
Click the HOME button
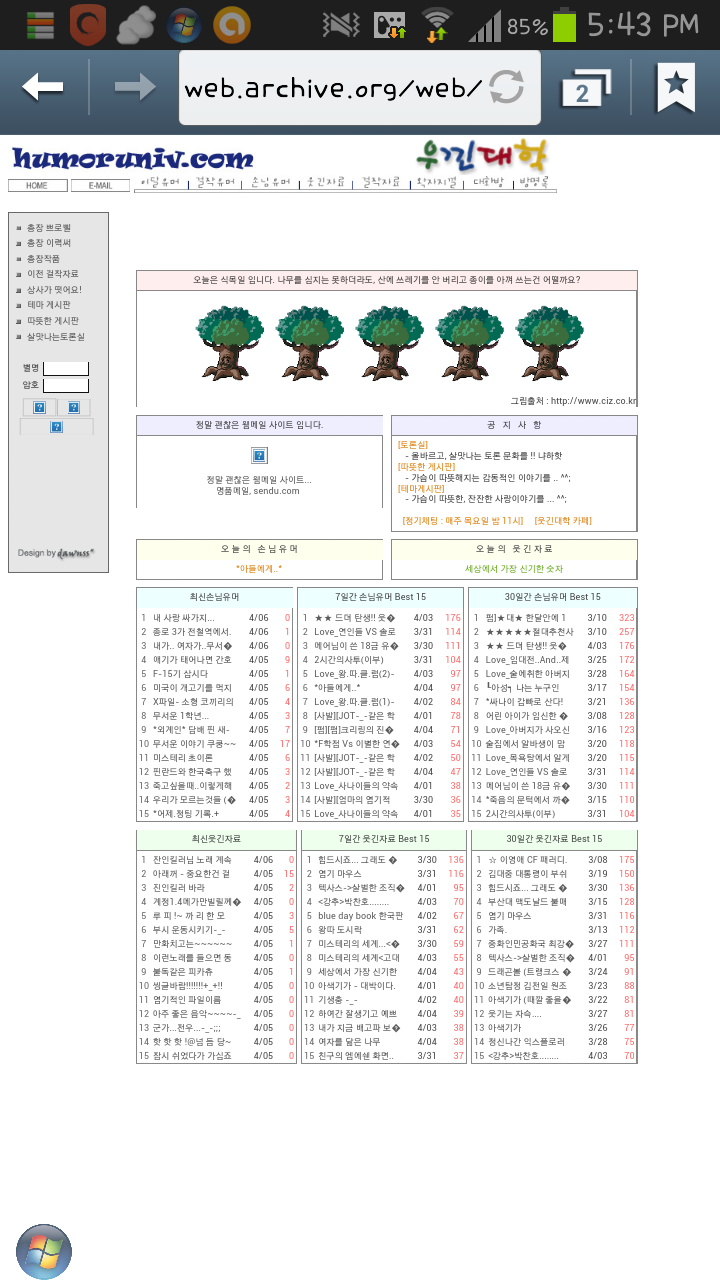37,186
